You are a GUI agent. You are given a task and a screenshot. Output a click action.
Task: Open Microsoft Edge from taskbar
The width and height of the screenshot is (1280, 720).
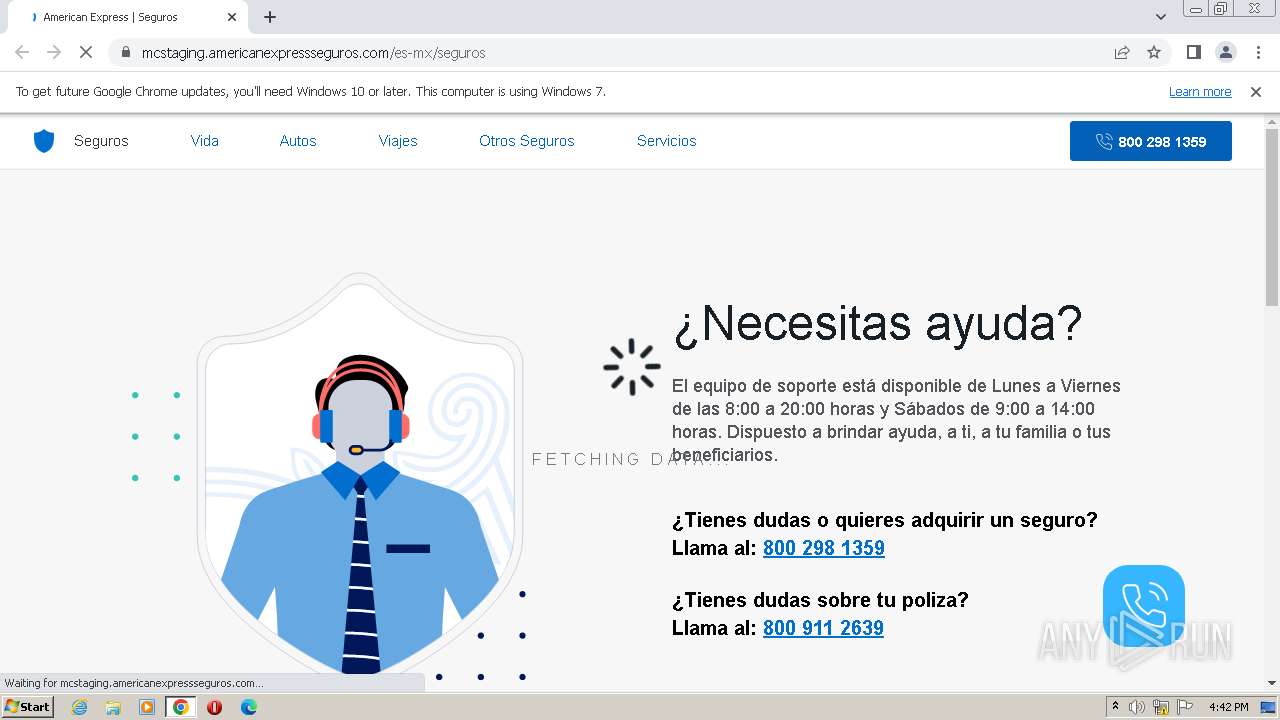pos(249,707)
